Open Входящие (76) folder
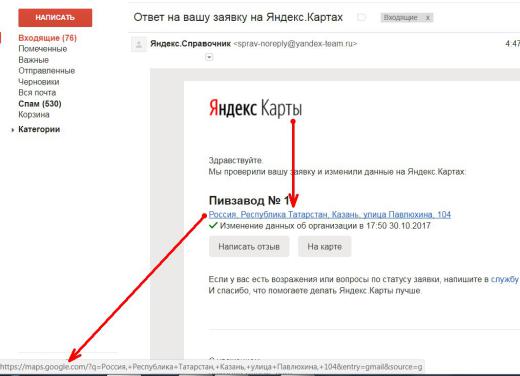 pos(47,38)
